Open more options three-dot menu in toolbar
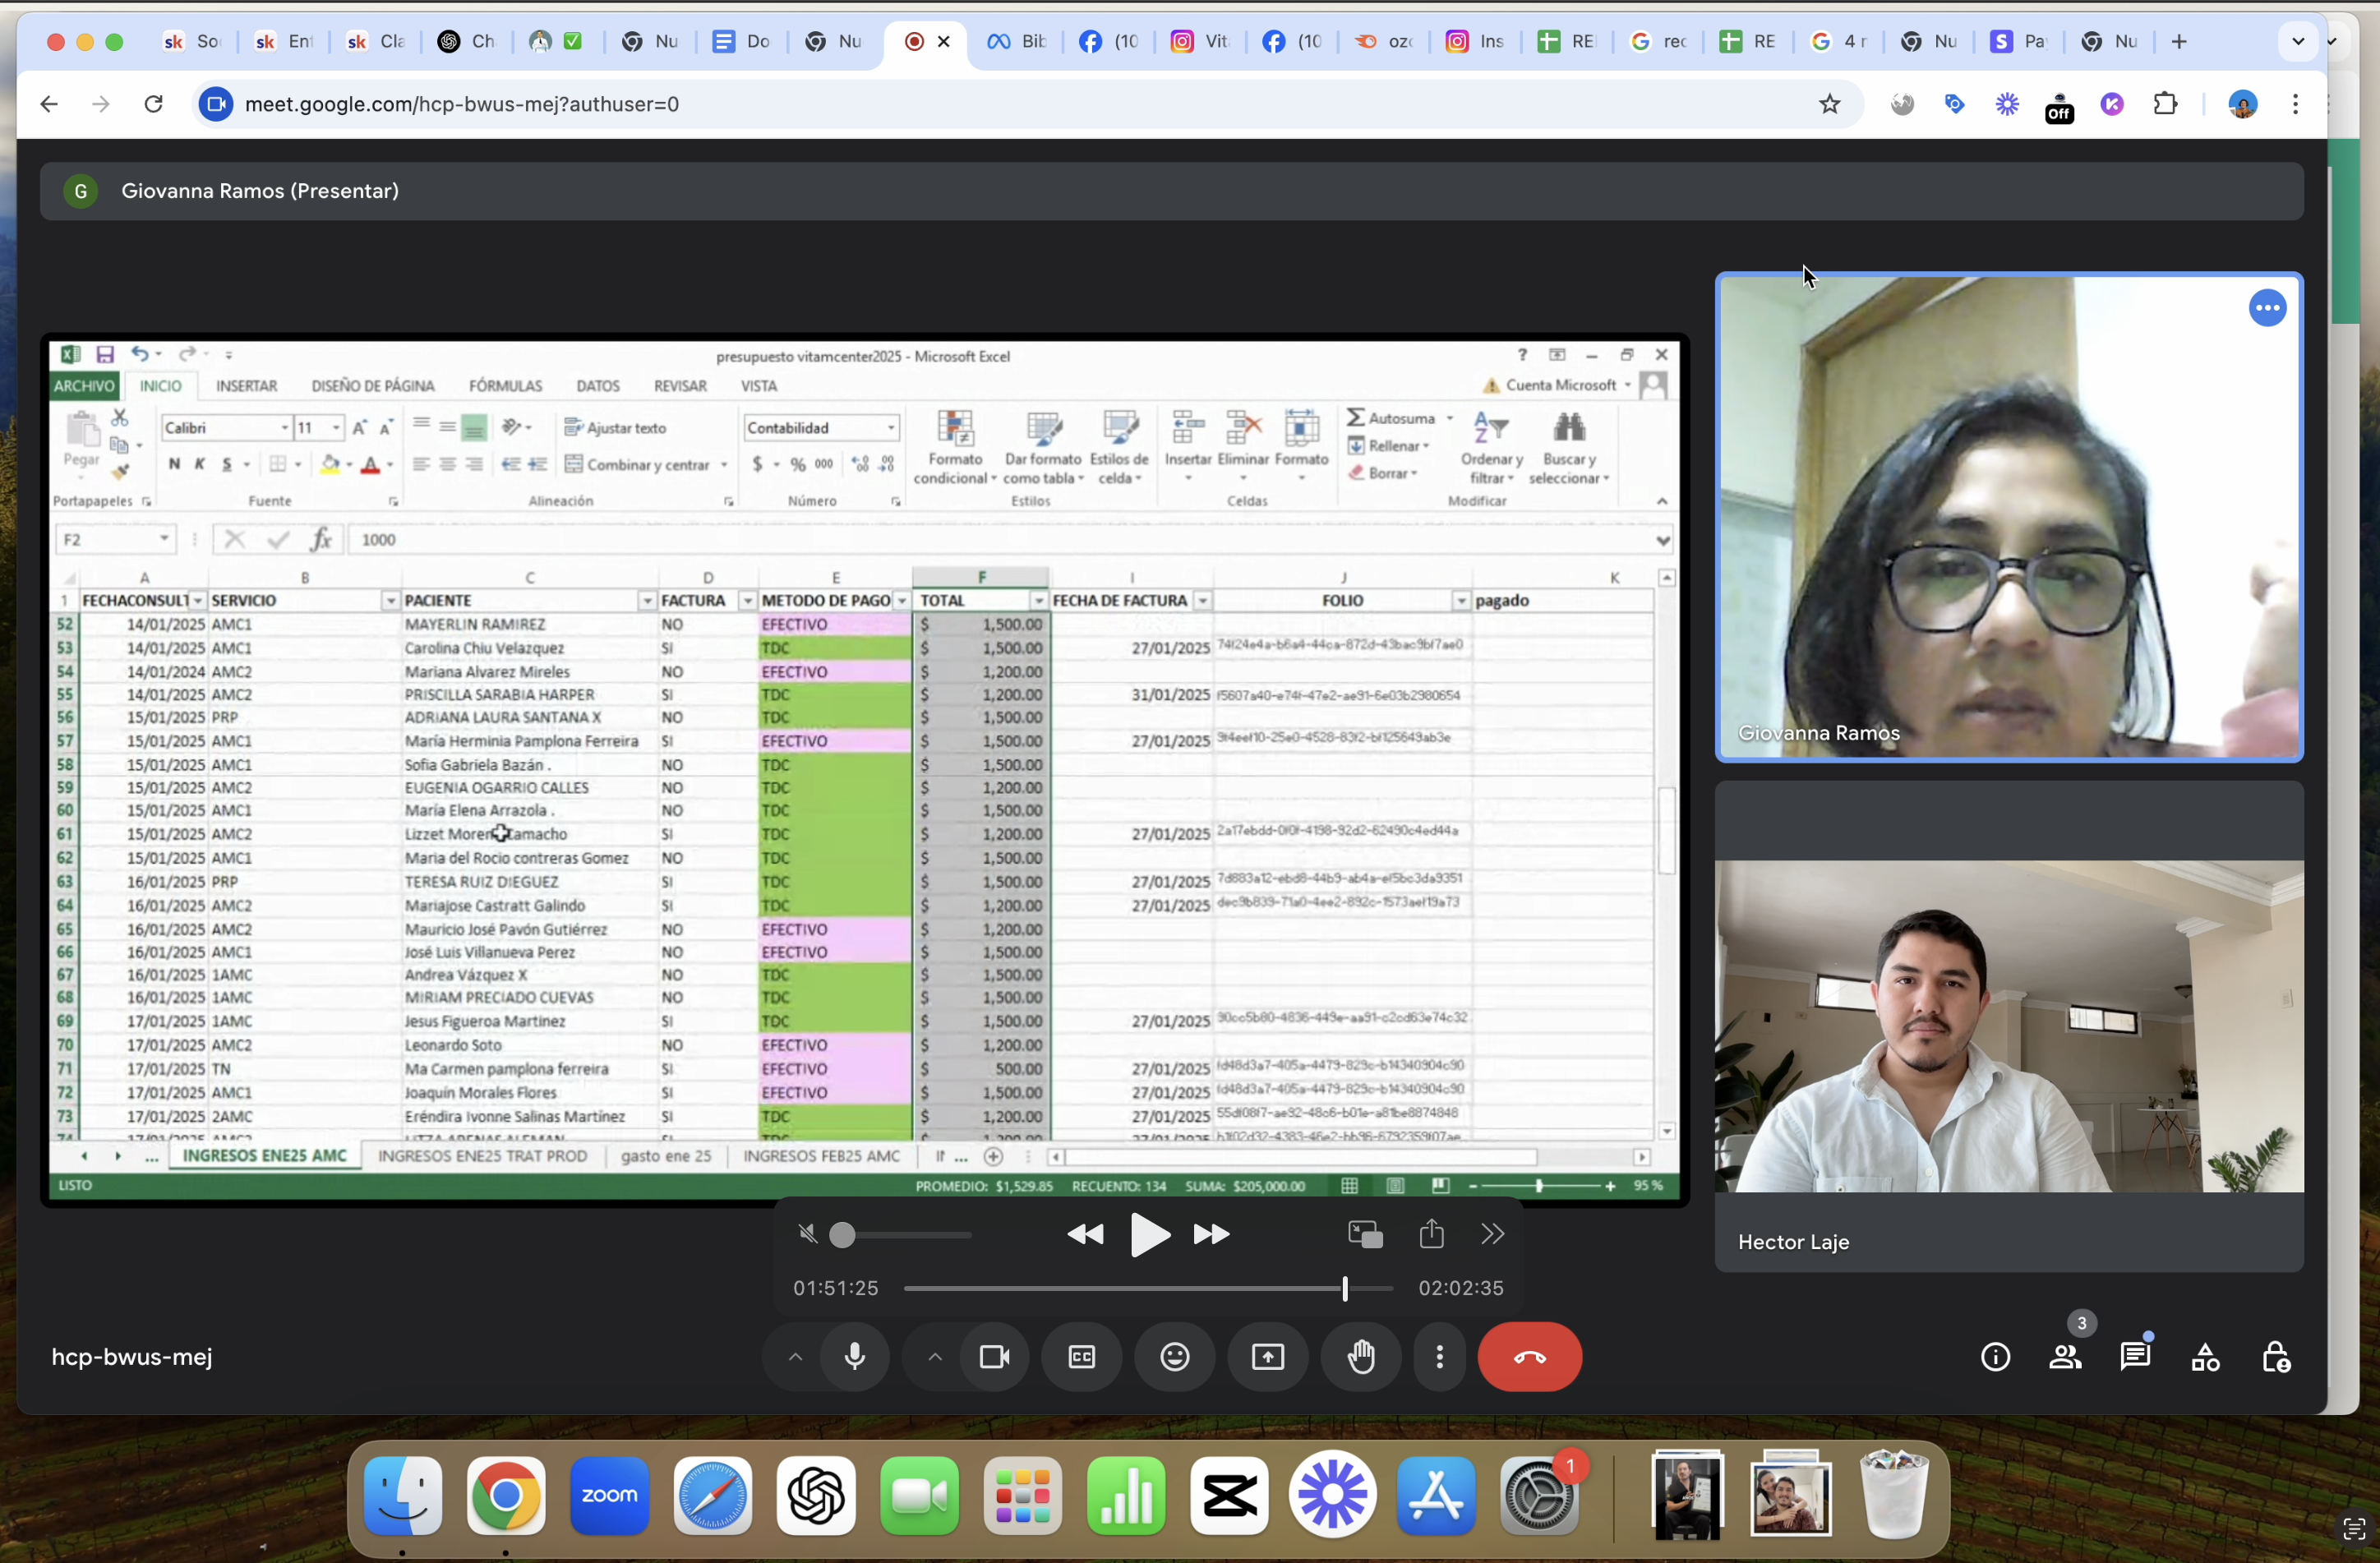Screen dimensions: 2380x1563 pyautogui.click(x=1439, y=1357)
